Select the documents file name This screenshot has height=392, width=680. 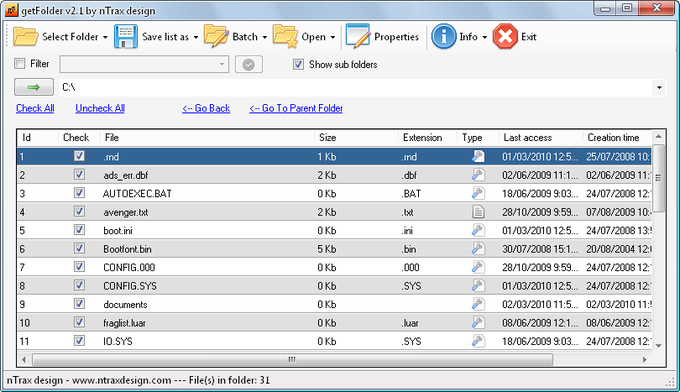(x=125, y=304)
